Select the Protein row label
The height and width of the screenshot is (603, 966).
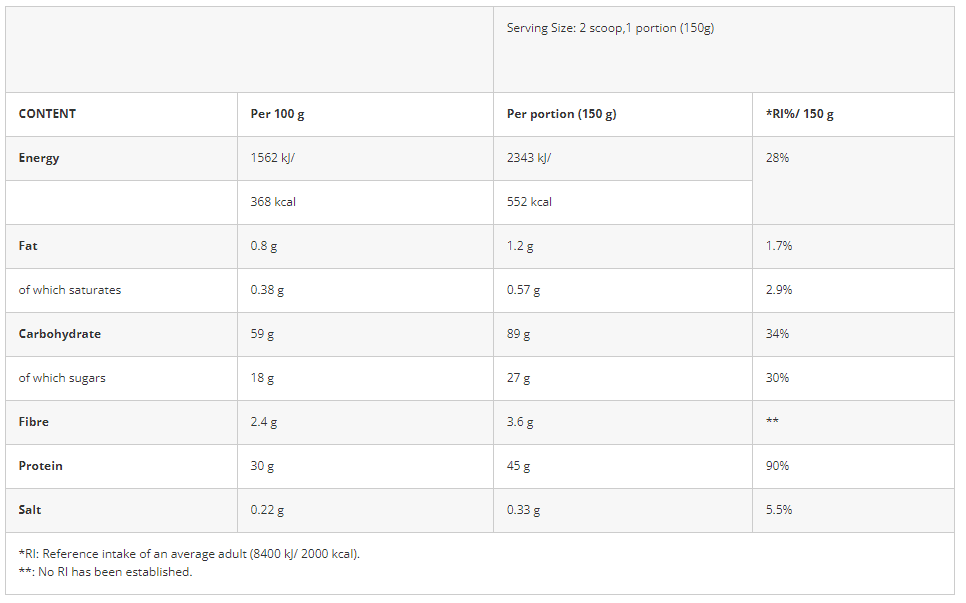point(40,466)
